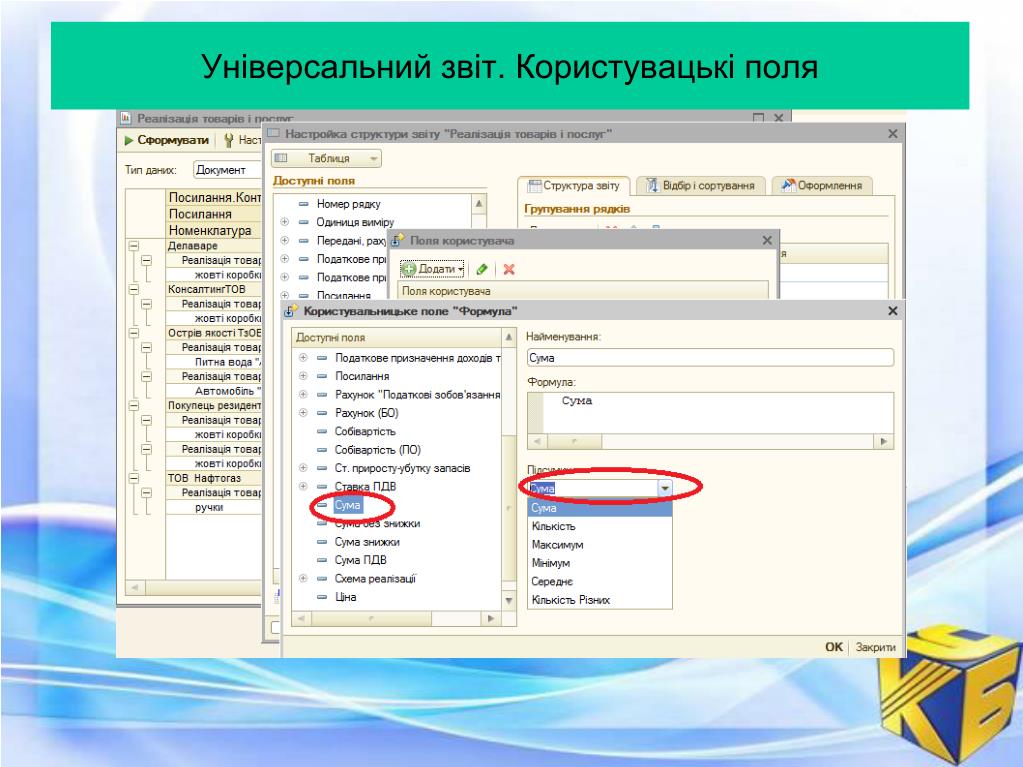Select the Сума знижки field
The width and height of the screenshot is (1023, 767).
tap(367, 542)
